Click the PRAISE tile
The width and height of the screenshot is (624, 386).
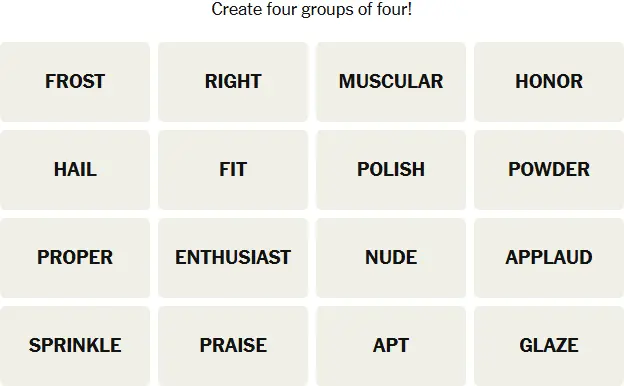(x=233, y=346)
